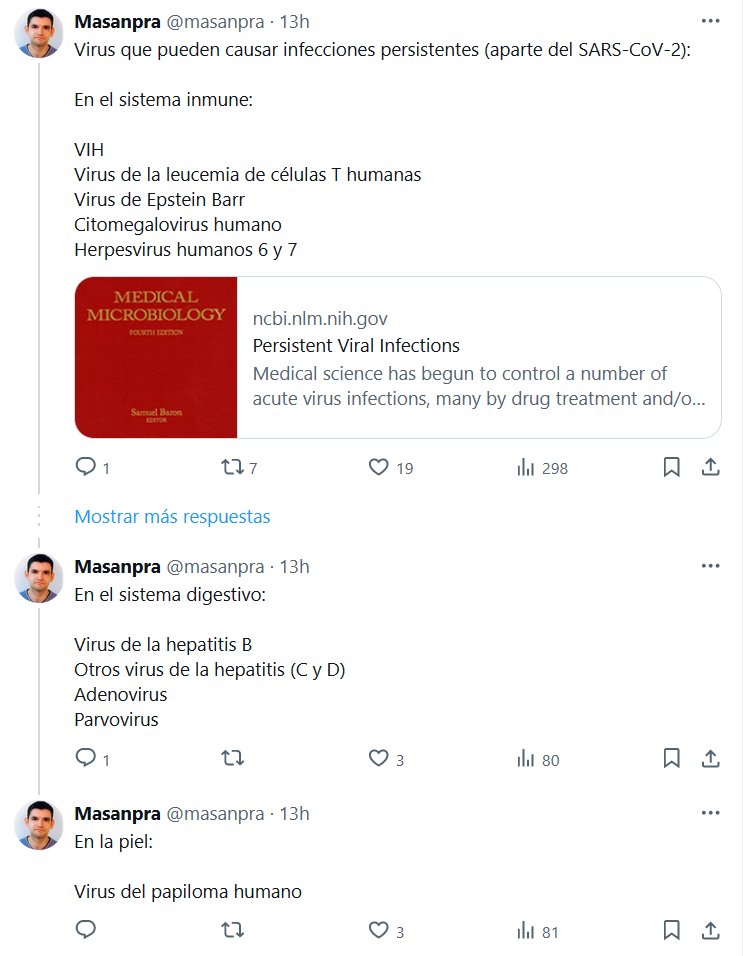Click Masanpra avatar on digestive tweet
750x956 pixels.
(x=39, y=579)
